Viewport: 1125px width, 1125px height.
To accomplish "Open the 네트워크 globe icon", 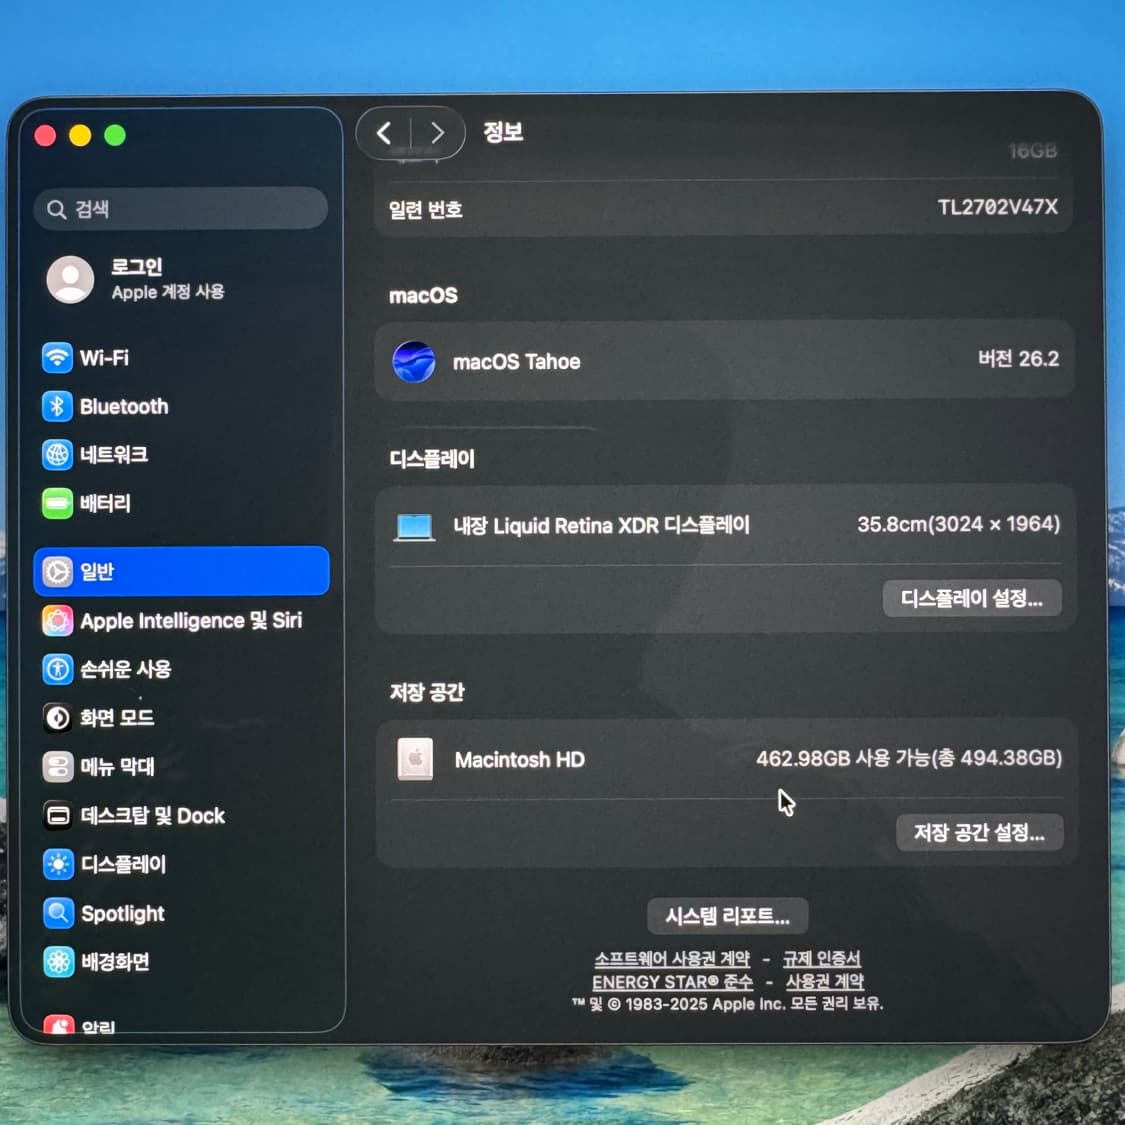I will [x=57, y=455].
